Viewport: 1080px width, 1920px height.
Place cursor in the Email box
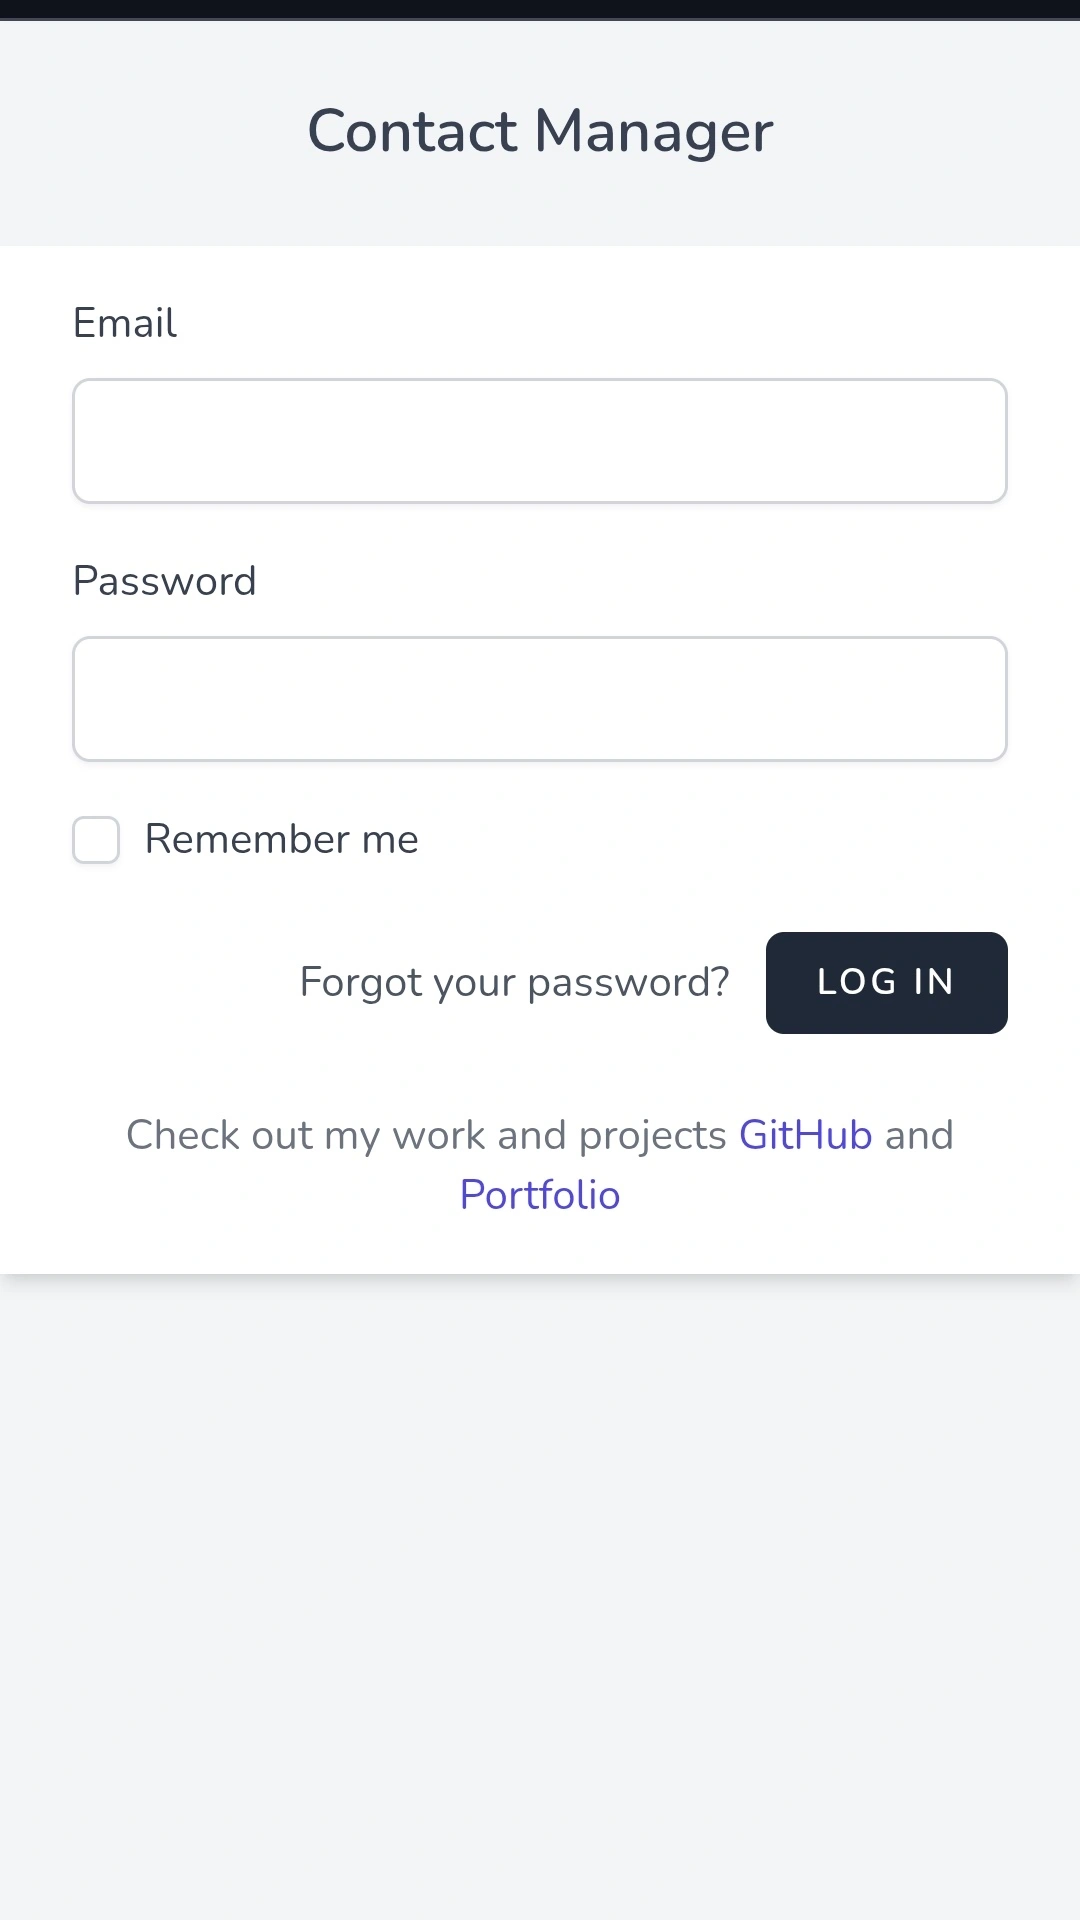coord(540,440)
